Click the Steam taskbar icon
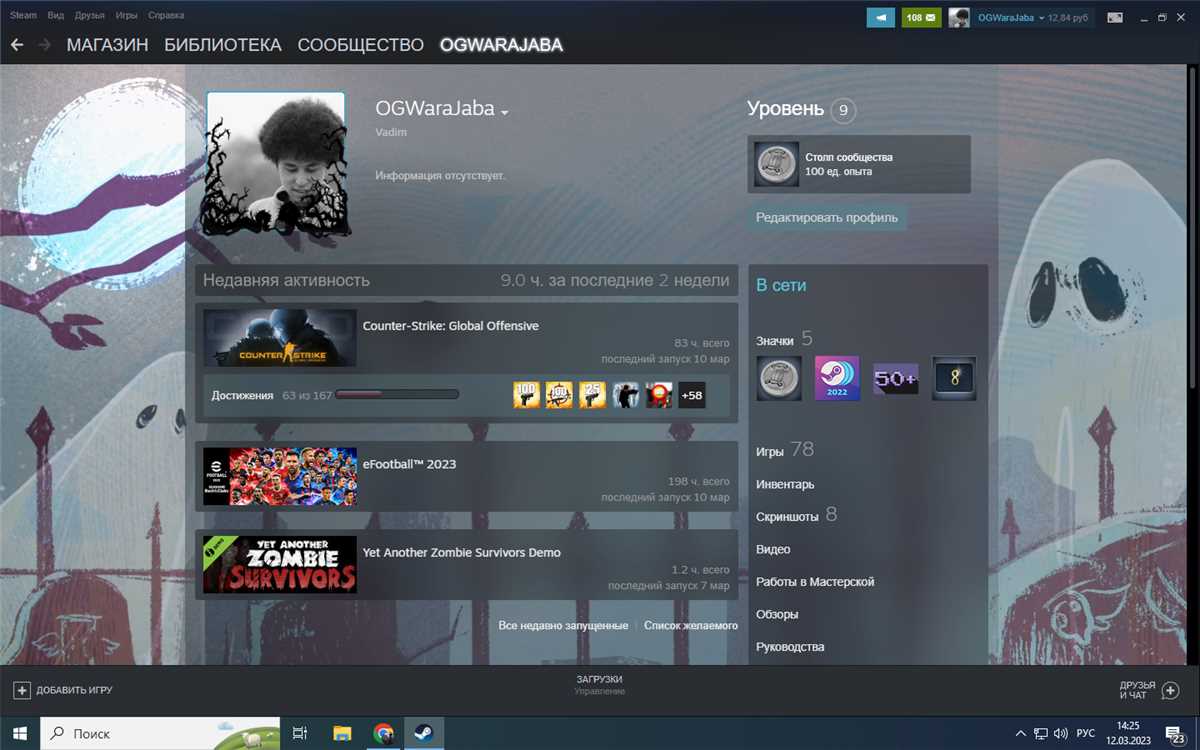This screenshot has width=1200, height=750. coord(424,733)
